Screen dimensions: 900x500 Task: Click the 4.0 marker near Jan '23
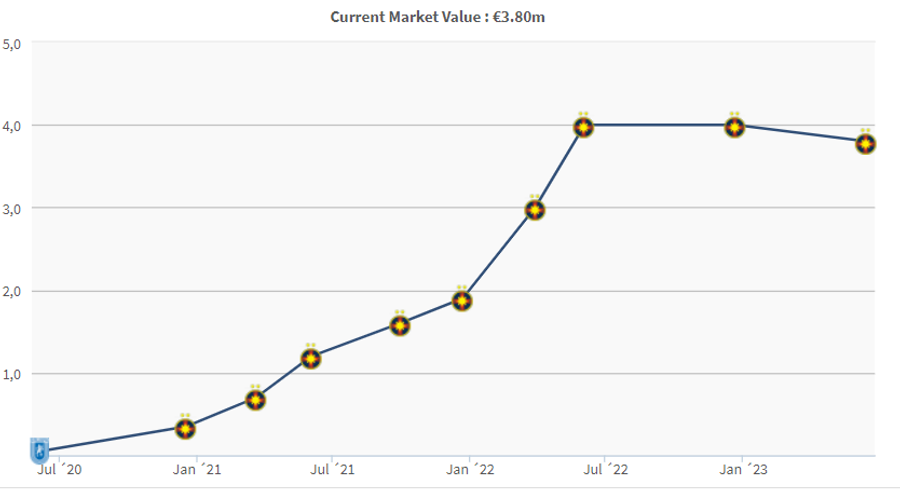pos(735,126)
